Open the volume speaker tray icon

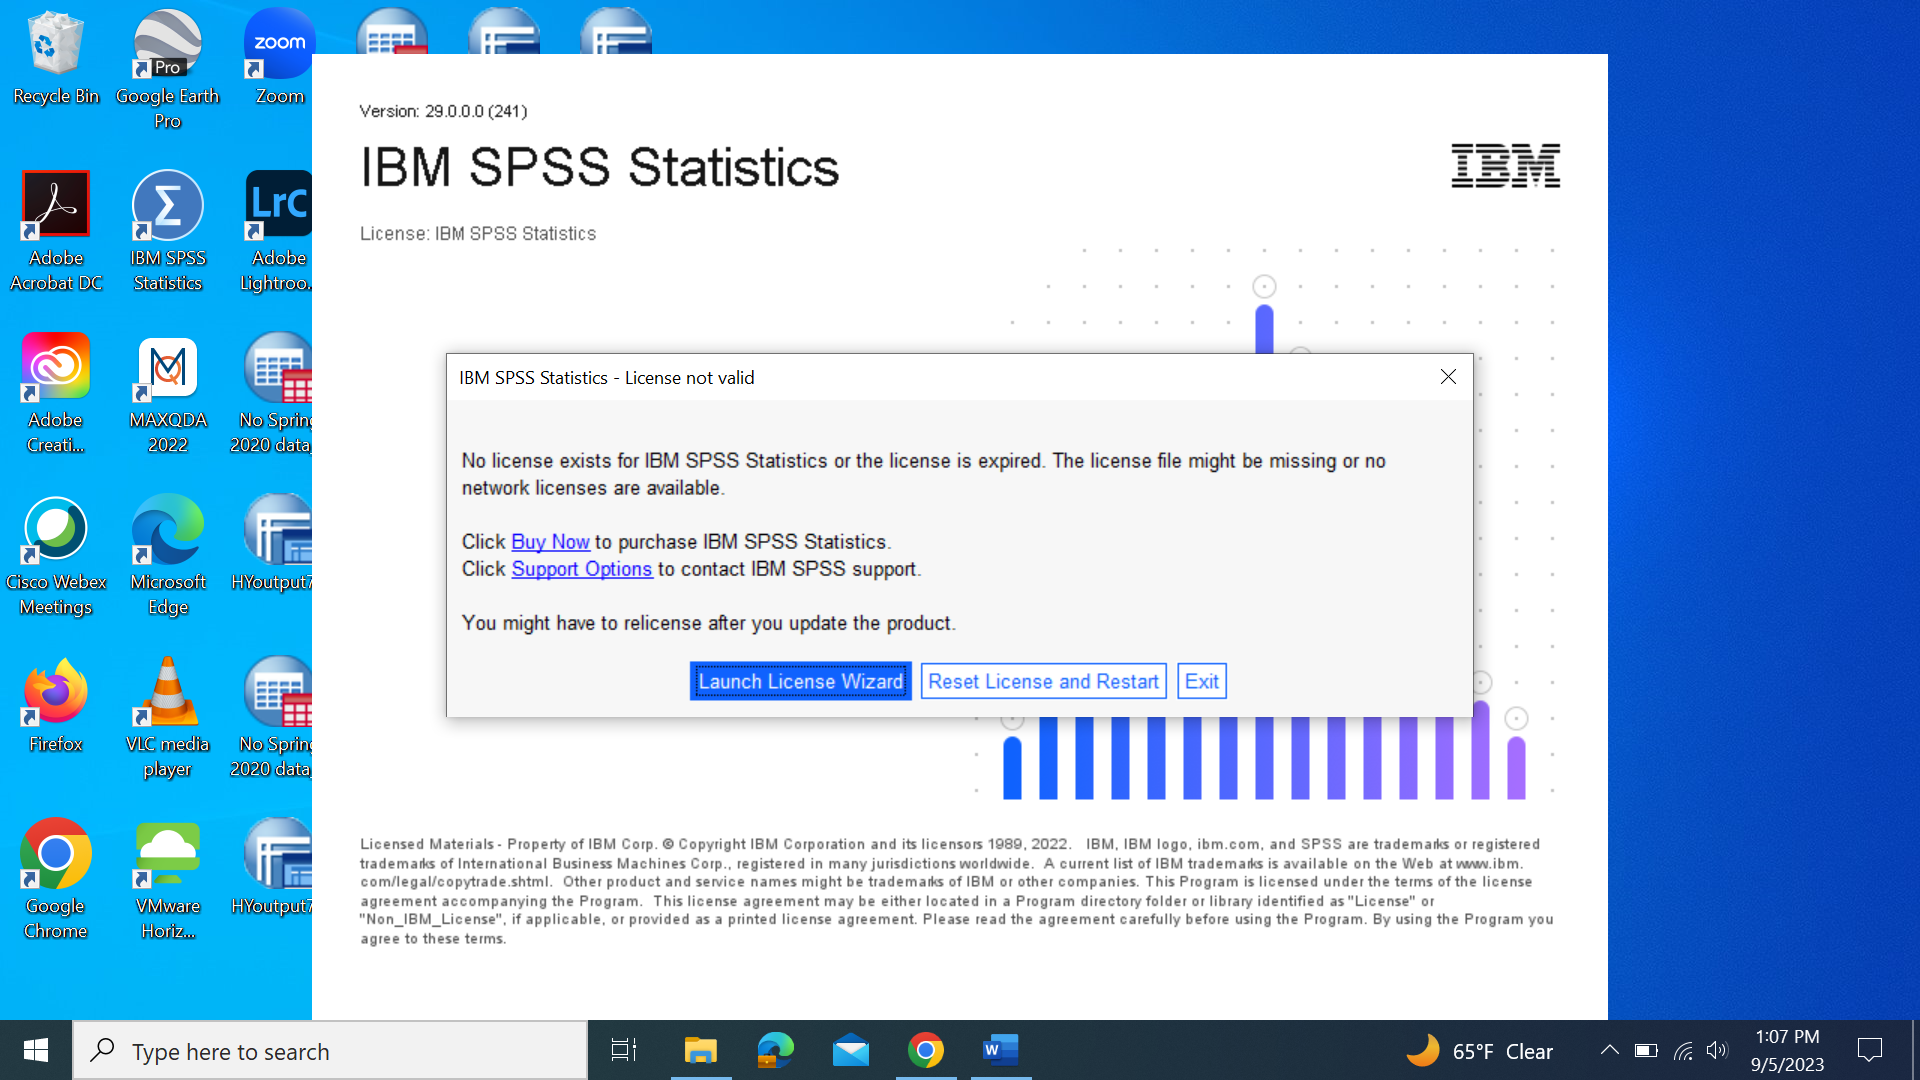tap(1717, 1050)
